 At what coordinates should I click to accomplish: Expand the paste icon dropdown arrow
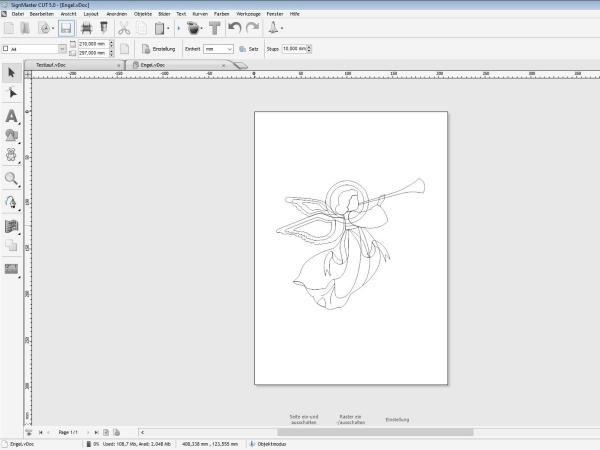170,29
